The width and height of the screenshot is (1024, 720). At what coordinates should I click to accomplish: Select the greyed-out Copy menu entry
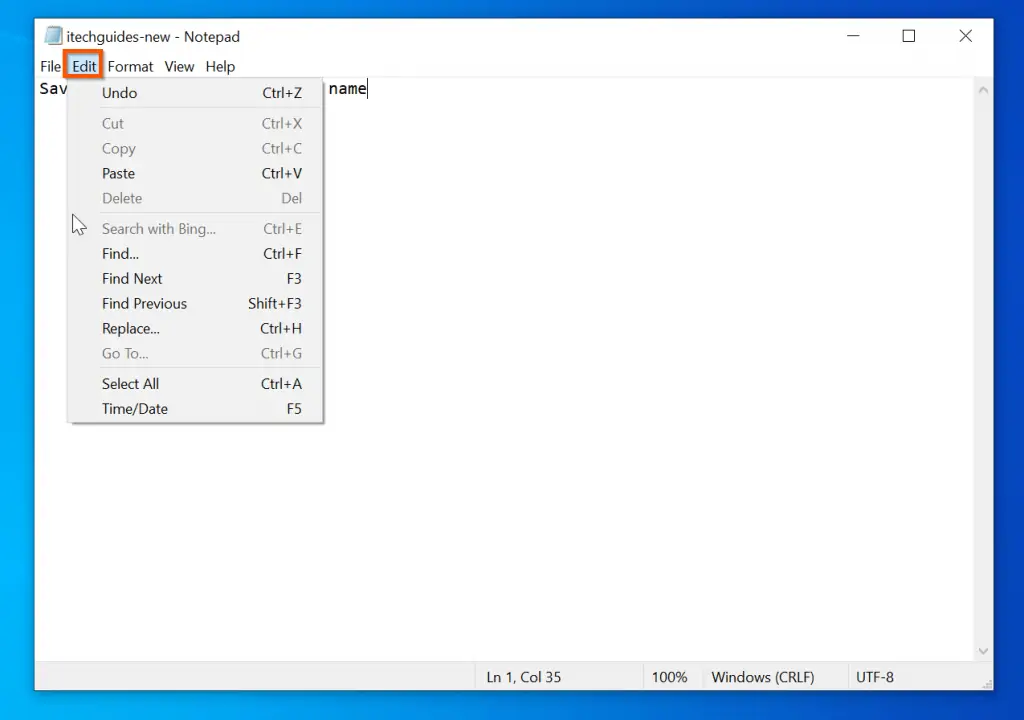pos(195,148)
